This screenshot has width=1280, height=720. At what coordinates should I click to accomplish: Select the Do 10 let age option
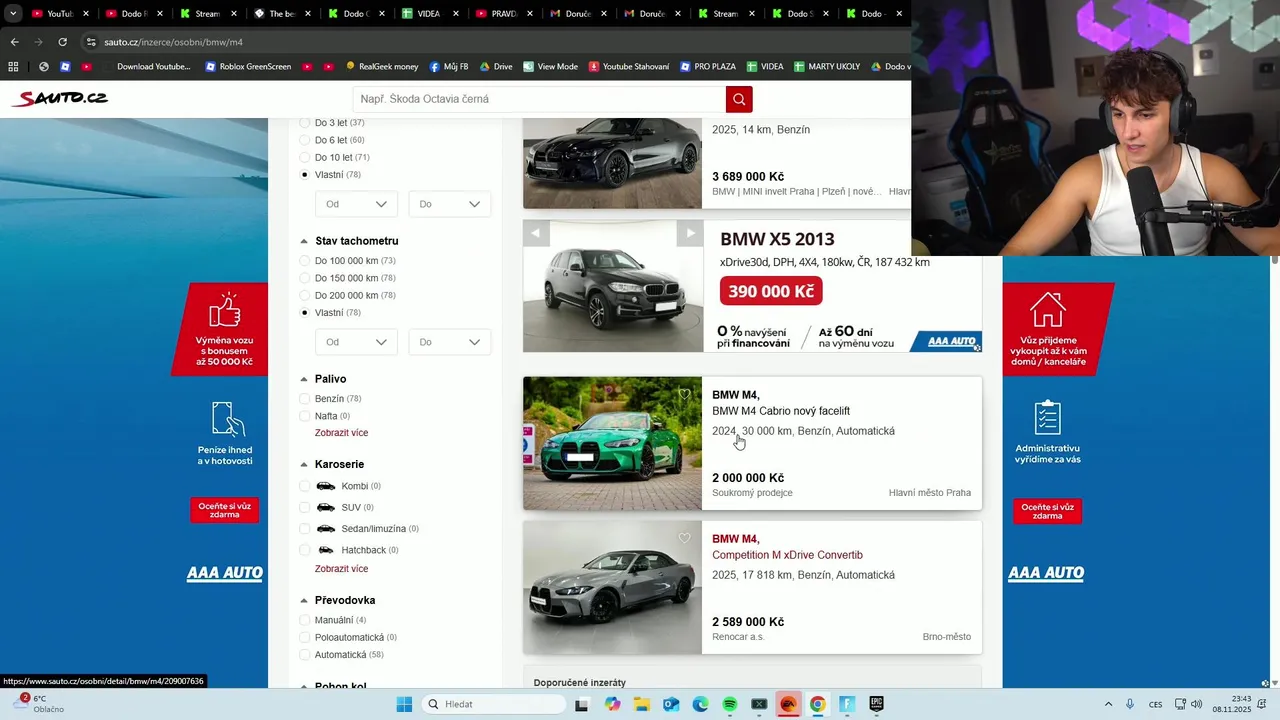[306, 157]
